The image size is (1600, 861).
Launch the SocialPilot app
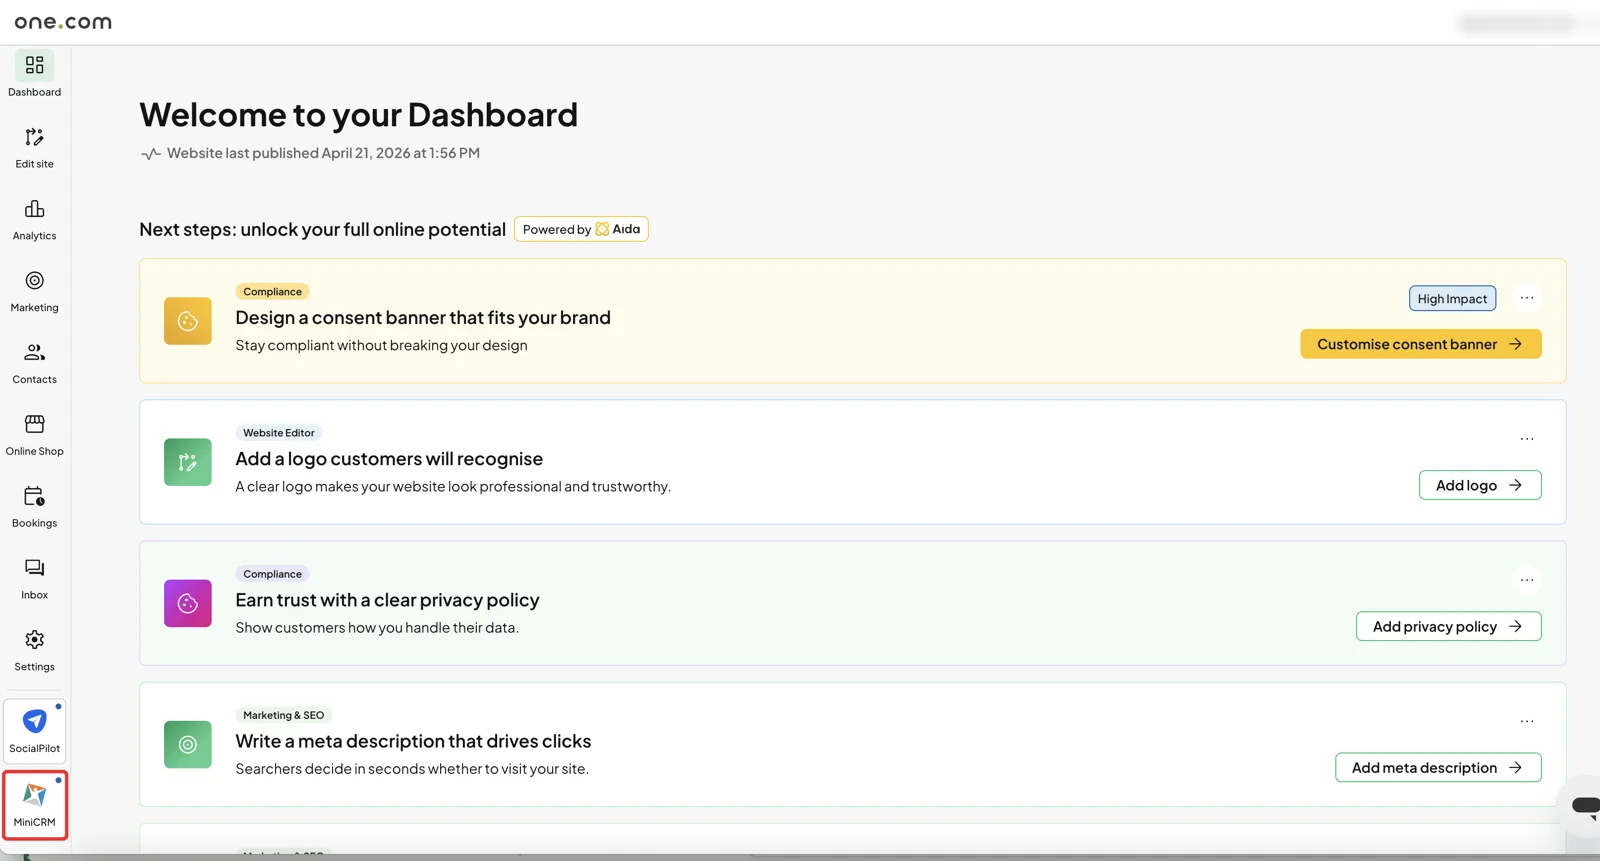[35, 731]
